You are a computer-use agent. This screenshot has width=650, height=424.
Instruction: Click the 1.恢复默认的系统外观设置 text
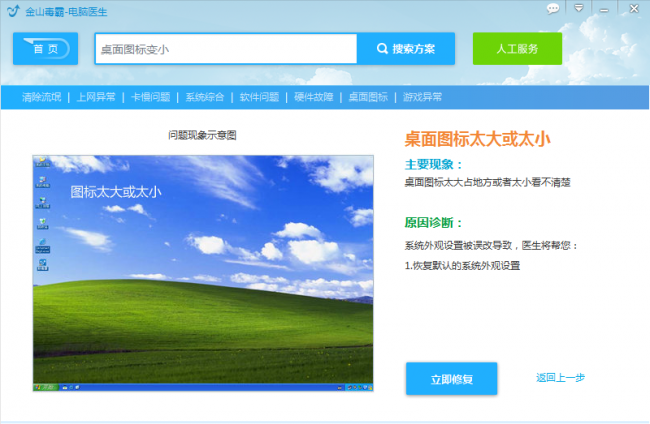coord(462,266)
